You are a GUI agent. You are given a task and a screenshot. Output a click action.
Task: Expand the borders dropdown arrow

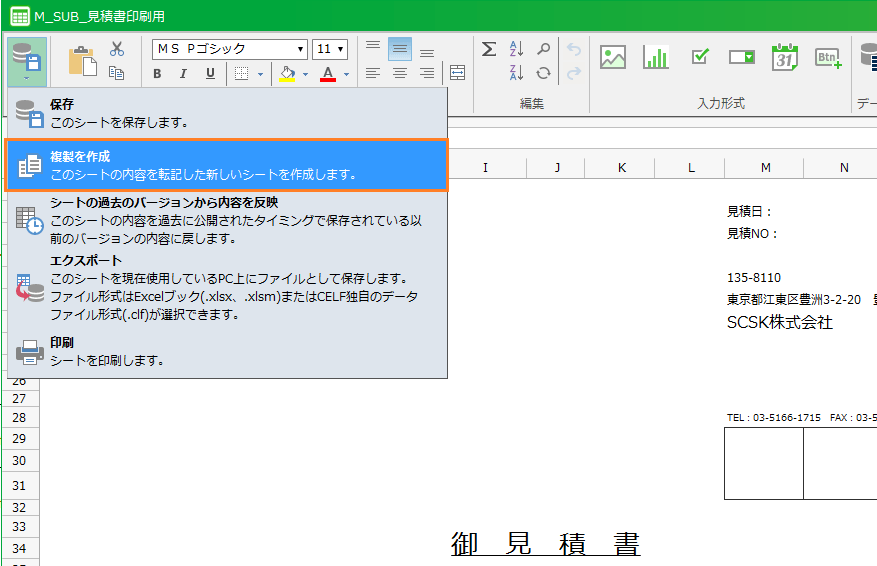260,74
